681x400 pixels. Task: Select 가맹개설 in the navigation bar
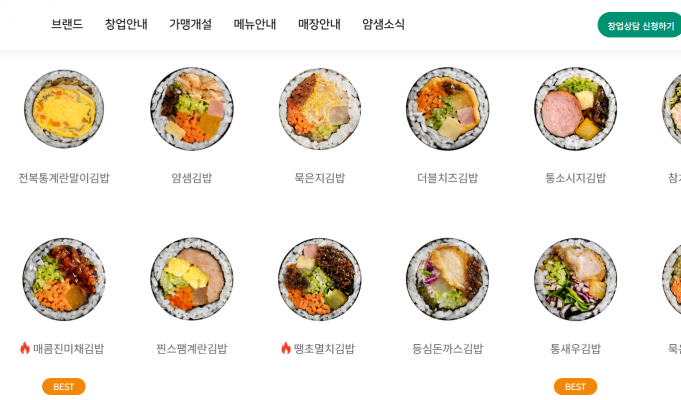[190, 24]
